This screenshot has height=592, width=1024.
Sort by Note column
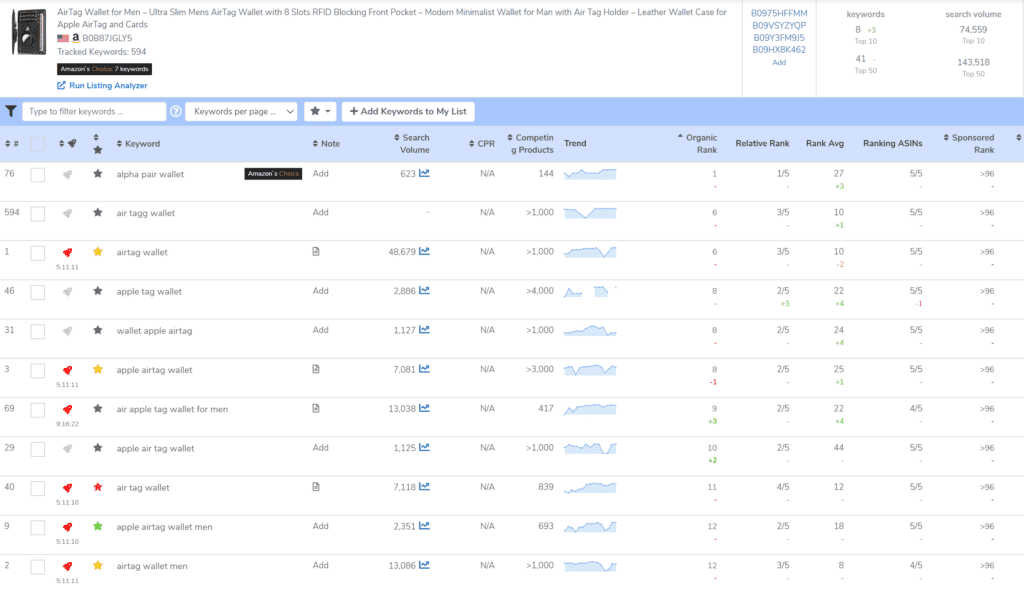point(326,144)
